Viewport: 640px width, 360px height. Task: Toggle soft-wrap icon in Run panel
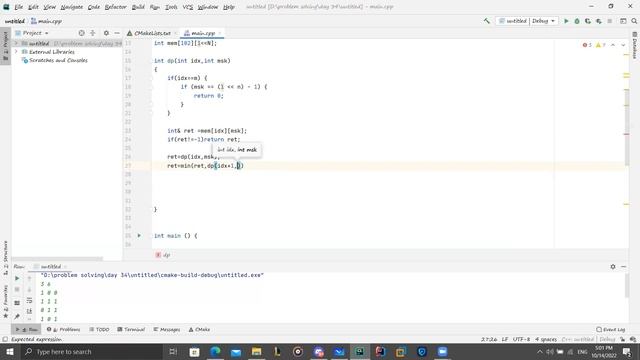tap(29, 300)
